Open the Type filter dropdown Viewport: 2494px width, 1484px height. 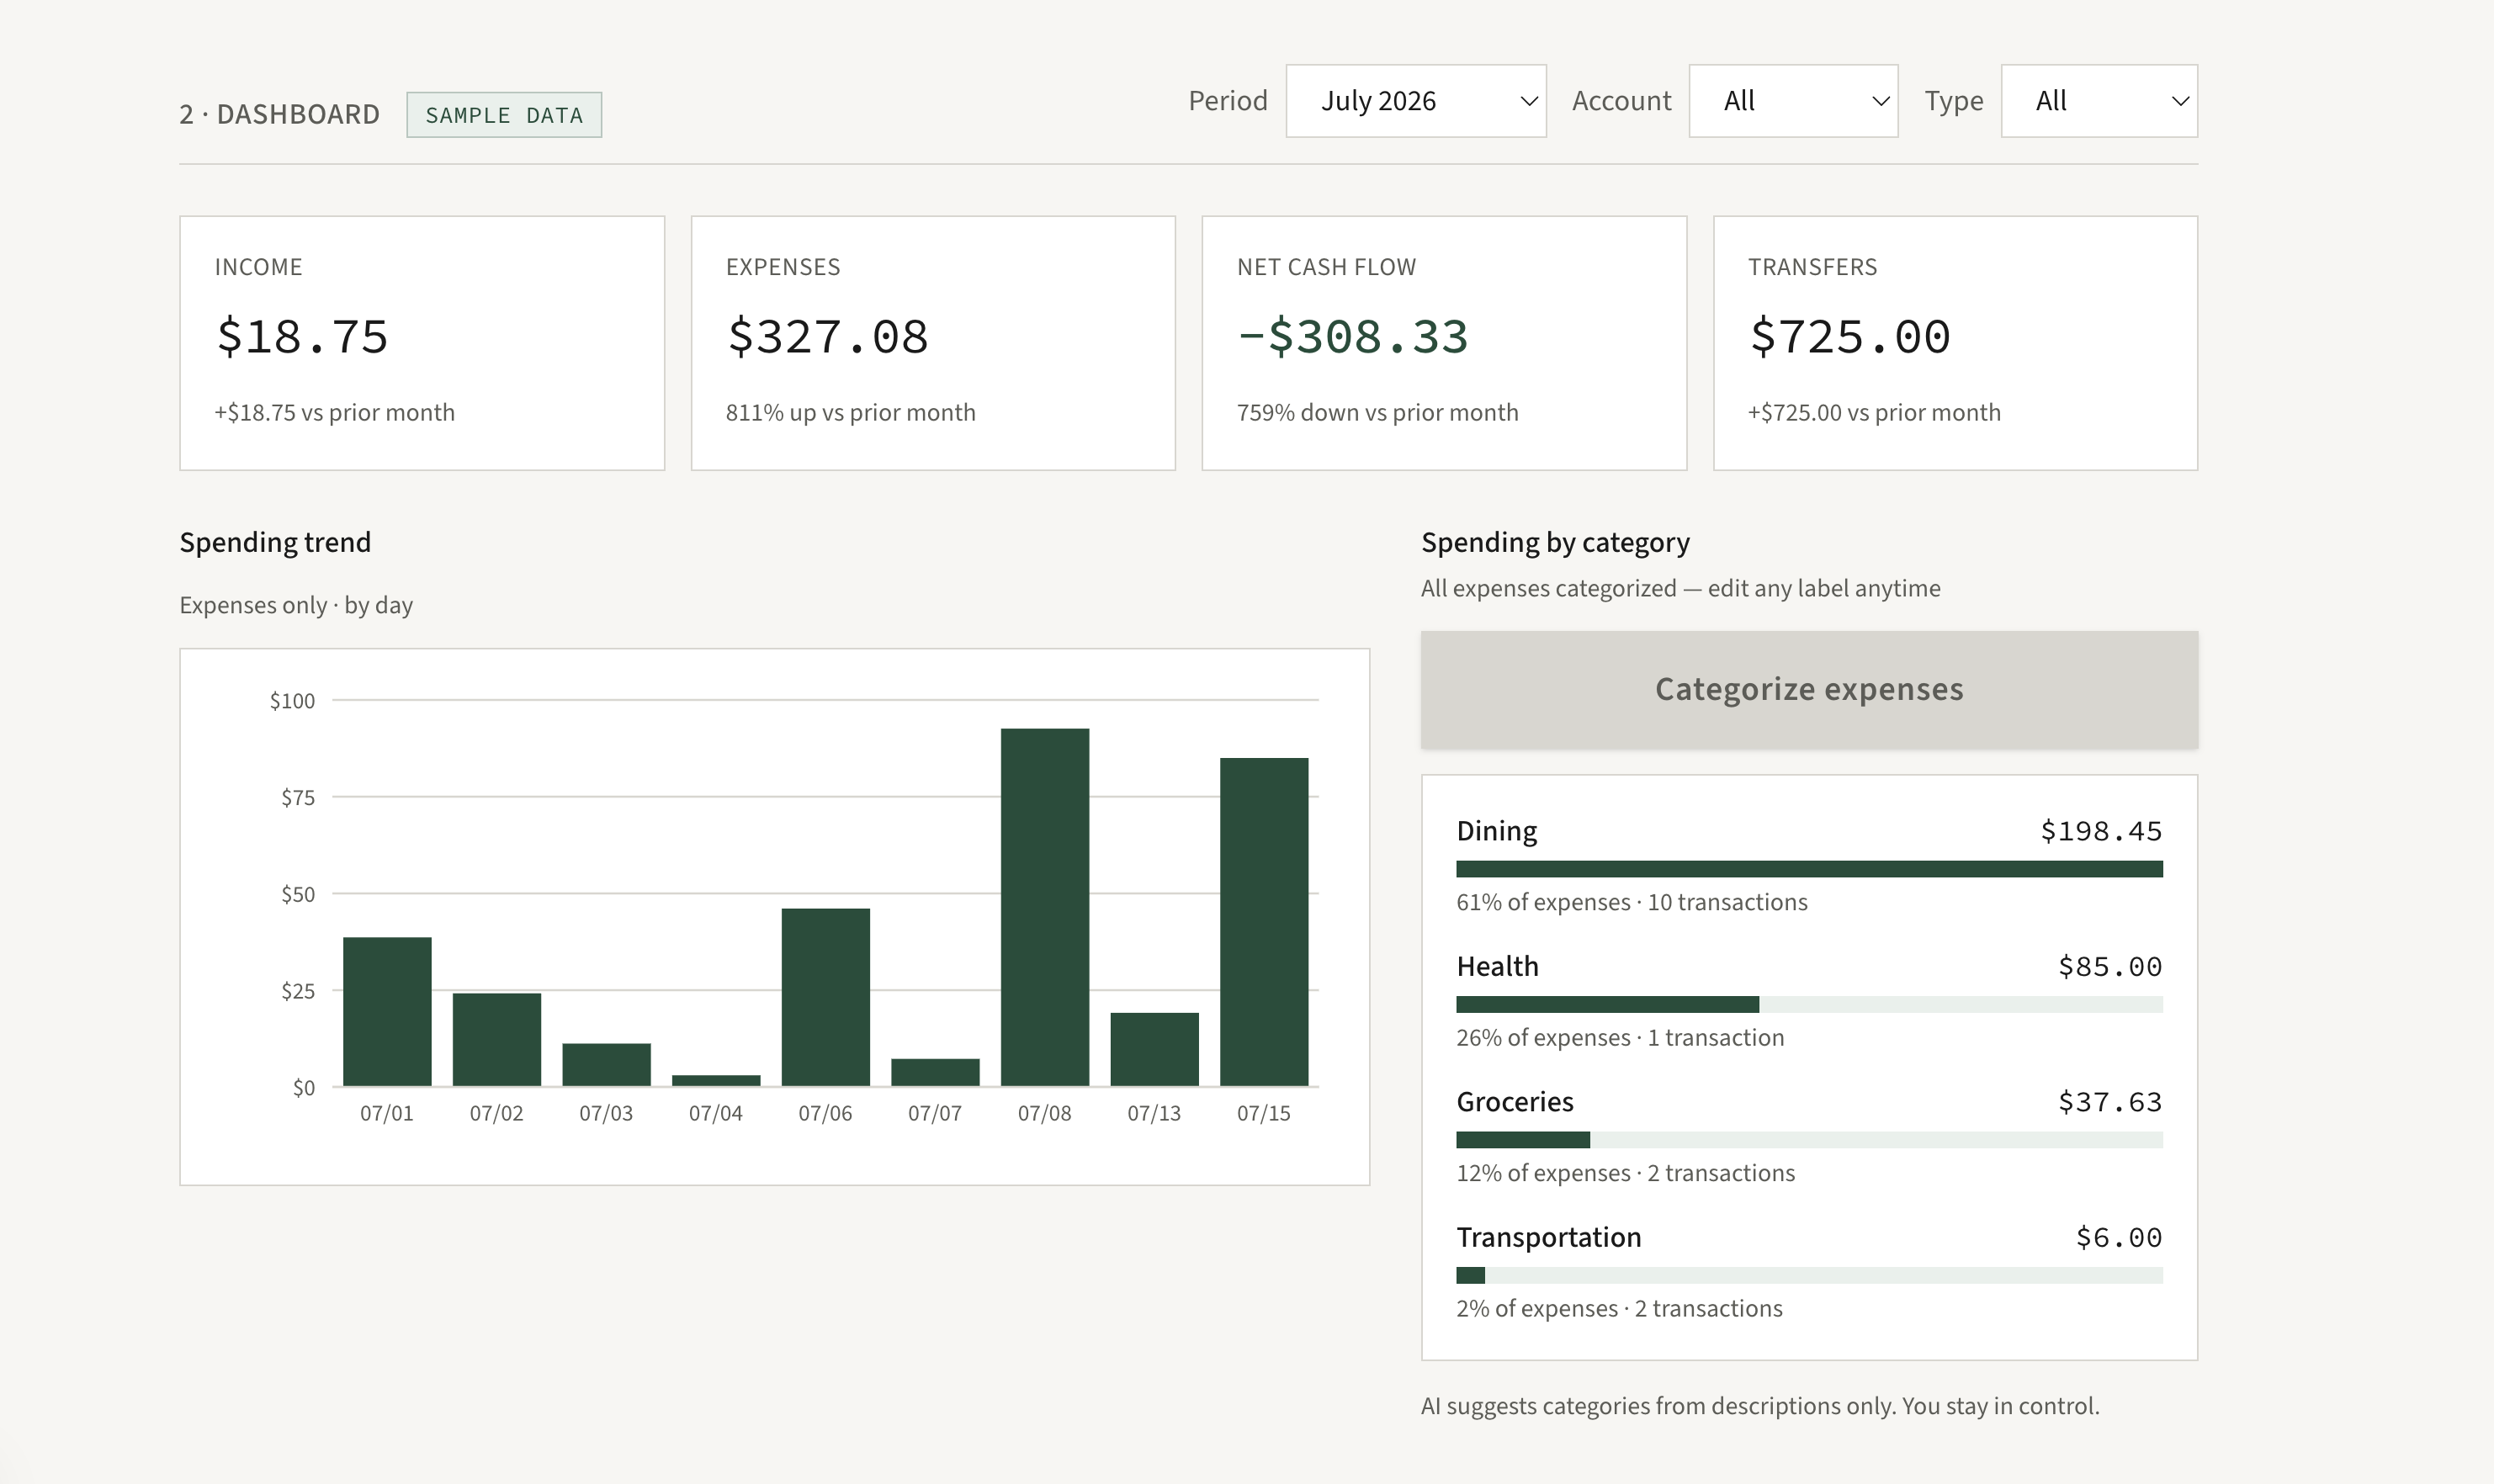(x=2099, y=101)
